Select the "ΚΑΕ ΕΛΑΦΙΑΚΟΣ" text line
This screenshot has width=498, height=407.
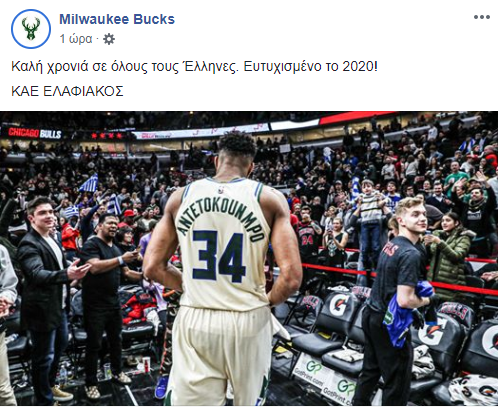pos(67,91)
